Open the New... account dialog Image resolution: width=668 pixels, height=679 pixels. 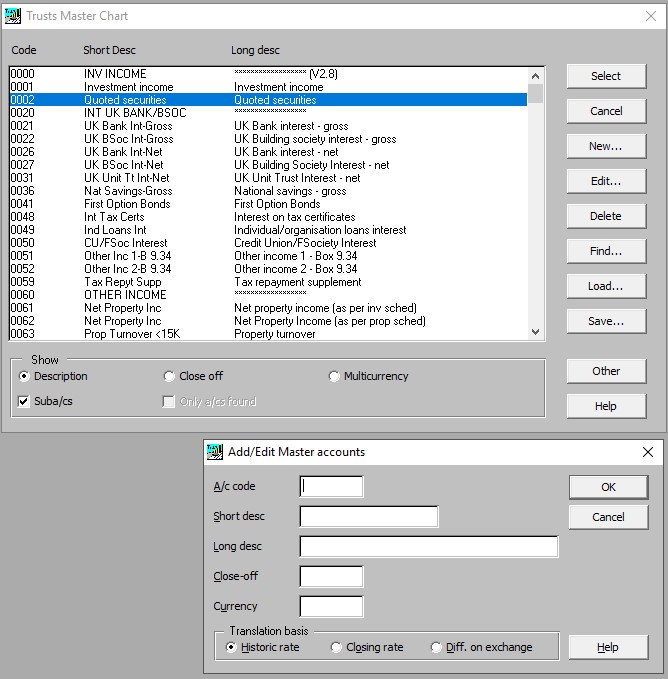tap(605, 146)
